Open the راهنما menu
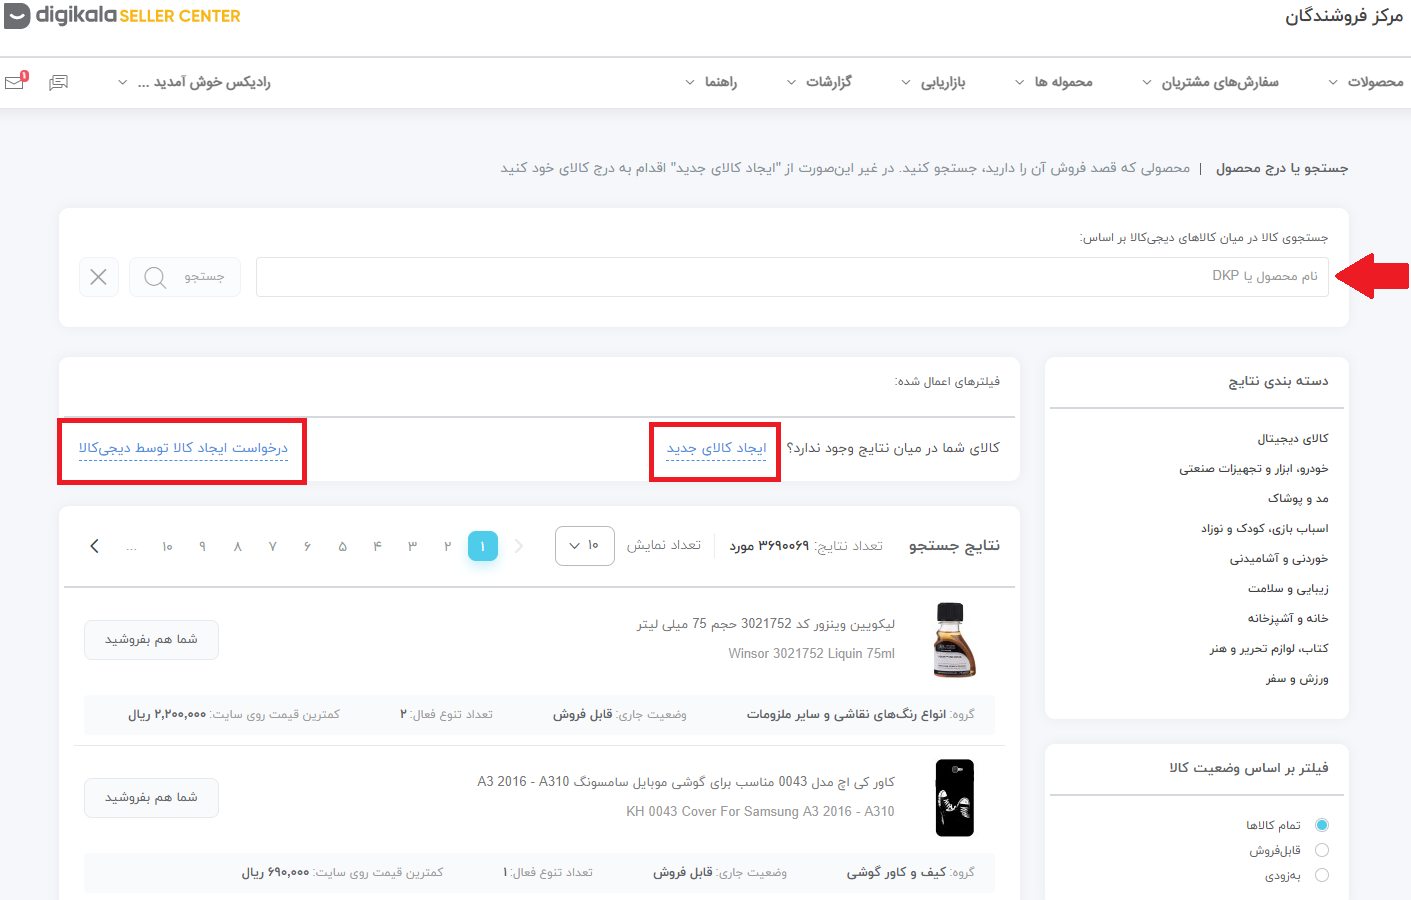 coord(711,82)
